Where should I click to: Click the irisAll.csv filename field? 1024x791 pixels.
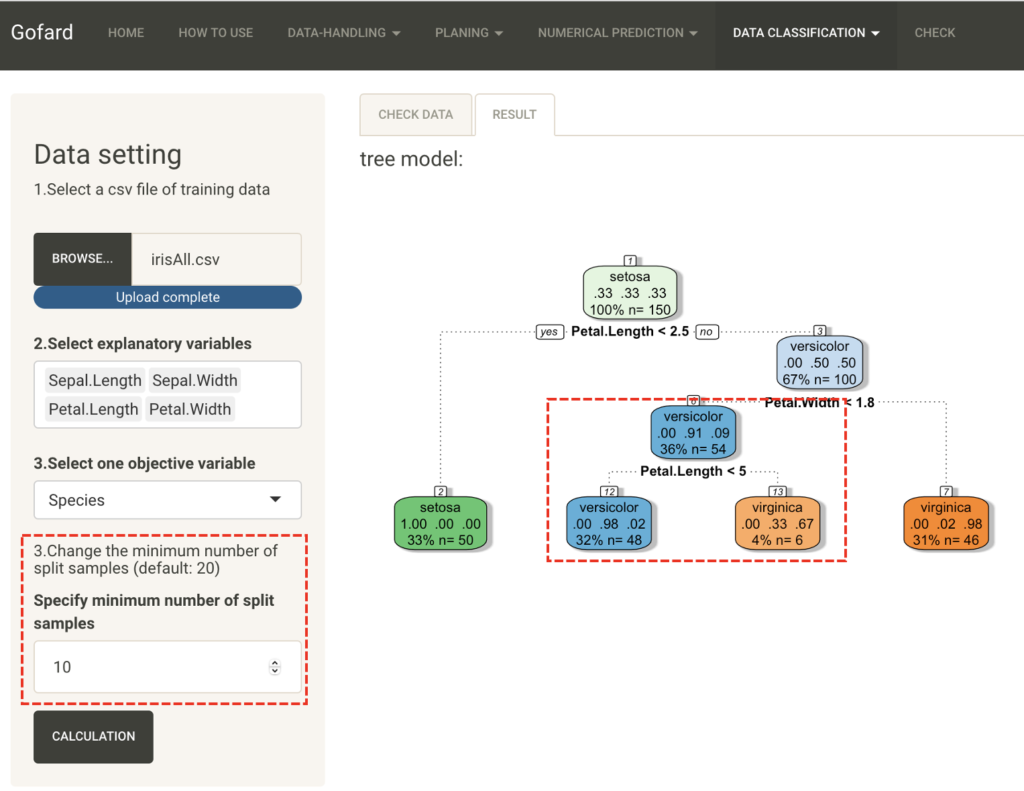tap(217, 259)
